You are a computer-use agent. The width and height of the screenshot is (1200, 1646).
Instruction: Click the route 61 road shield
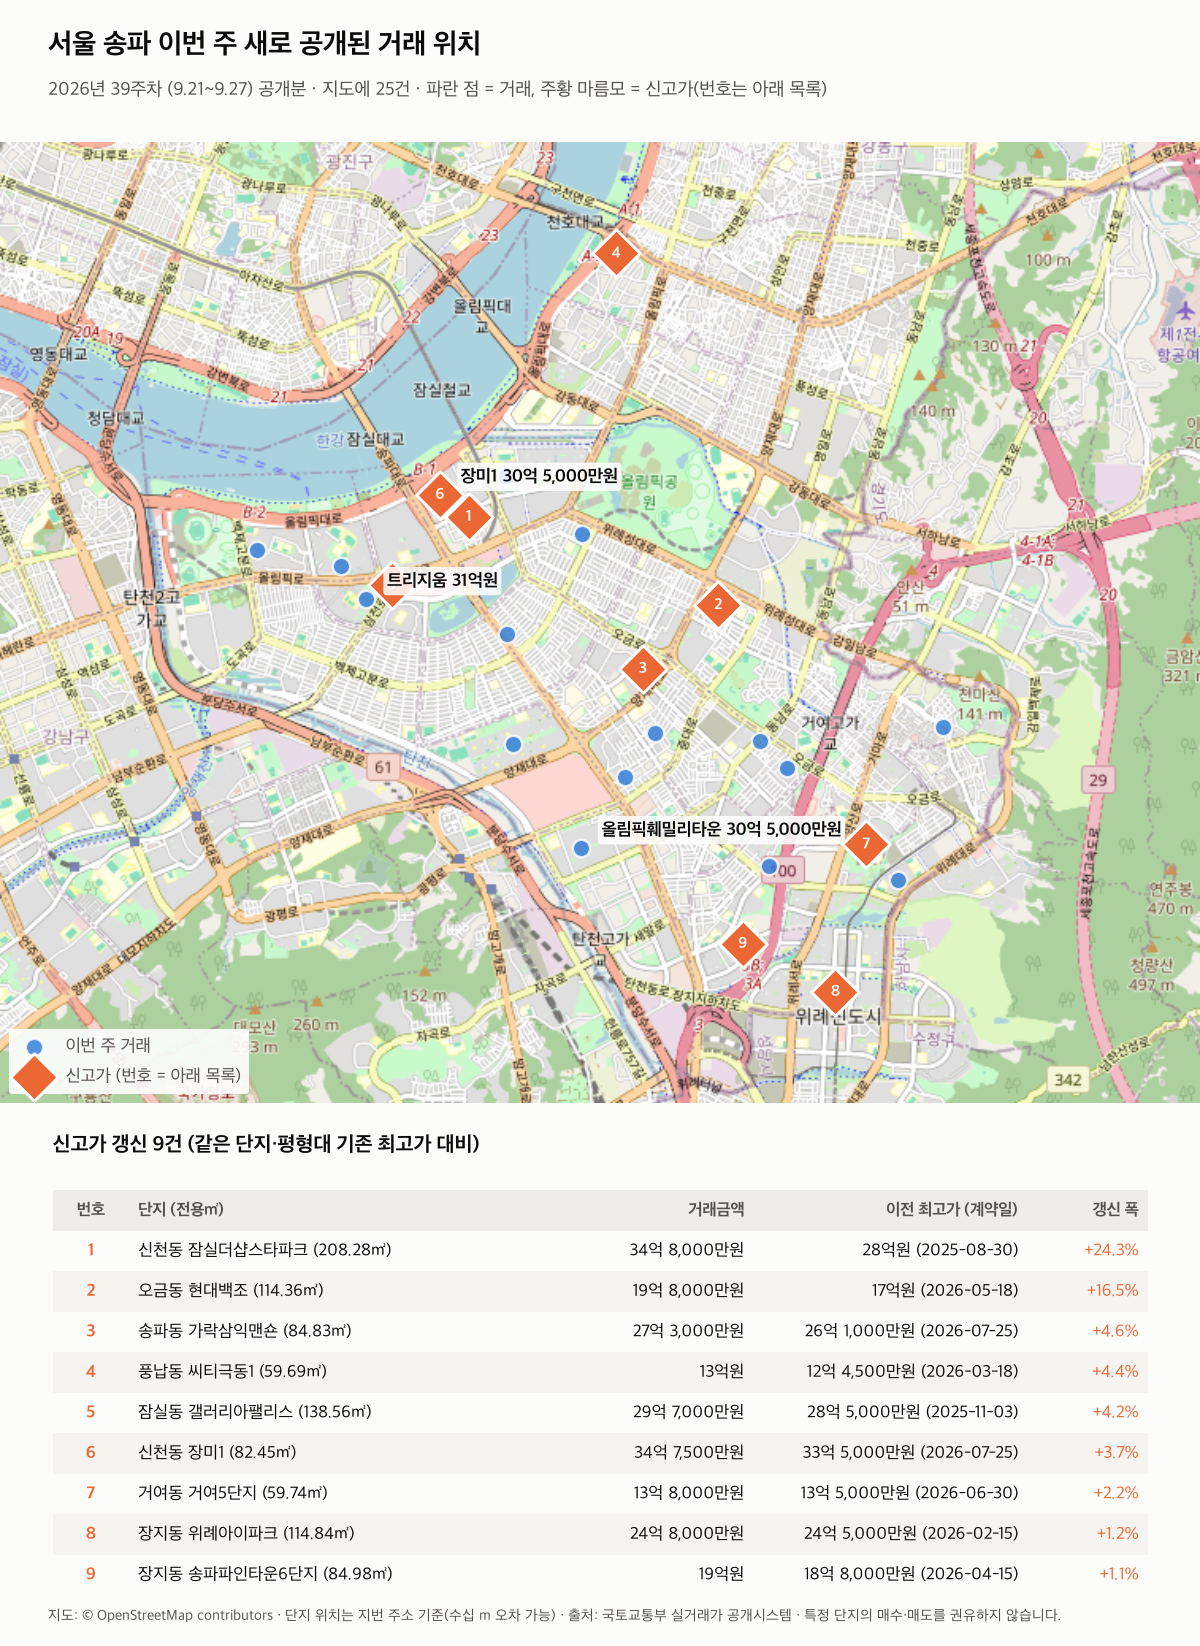[384, 767]
